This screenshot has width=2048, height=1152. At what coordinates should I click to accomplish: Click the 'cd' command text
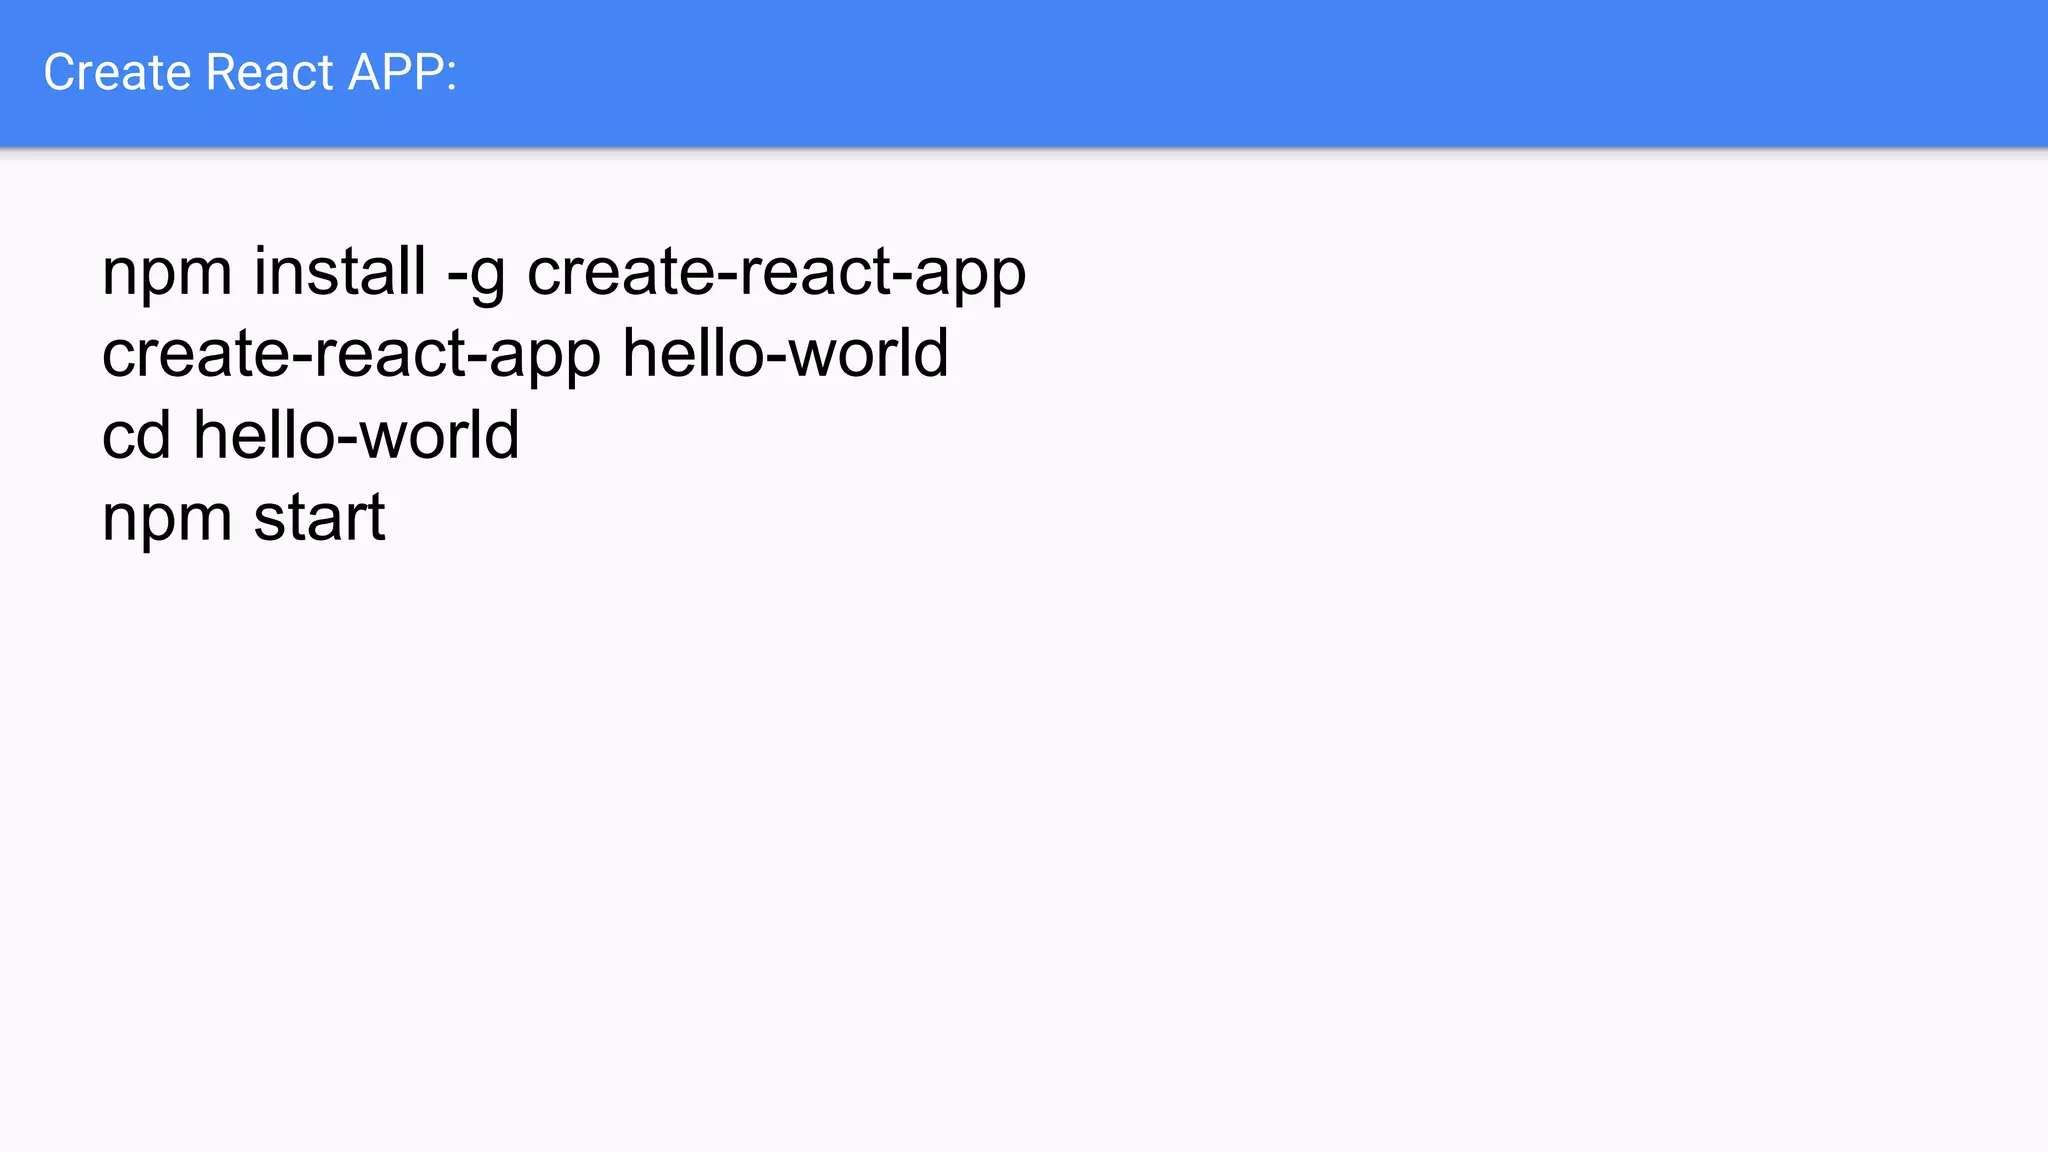tap(136, 436)
